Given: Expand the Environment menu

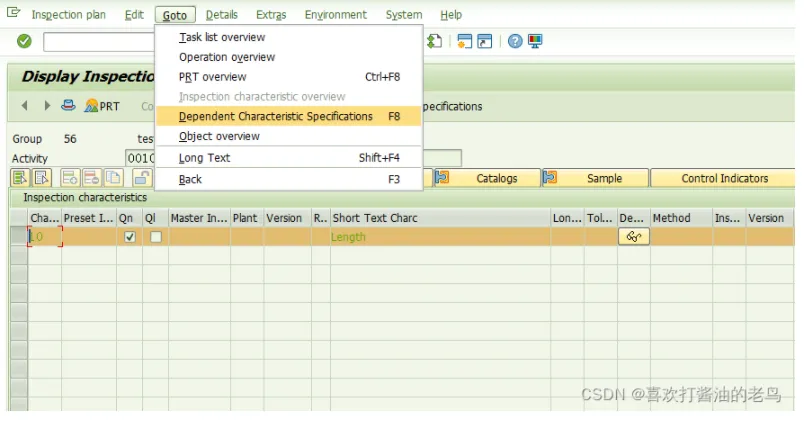Looking at the screenshot, I should pyautogui.click(x=335, y=15).
